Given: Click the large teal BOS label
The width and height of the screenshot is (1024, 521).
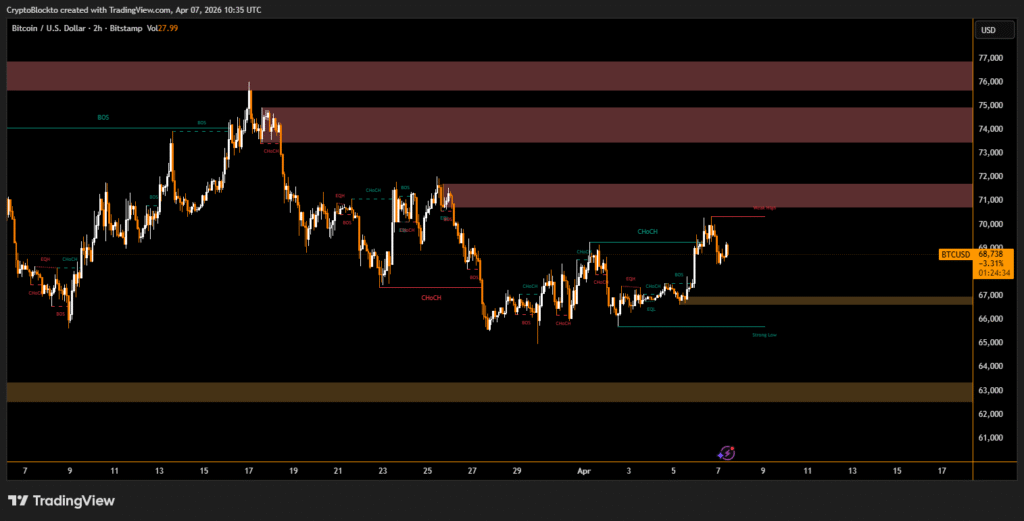Looking at the screenshot, I should [x=103, y=118].
